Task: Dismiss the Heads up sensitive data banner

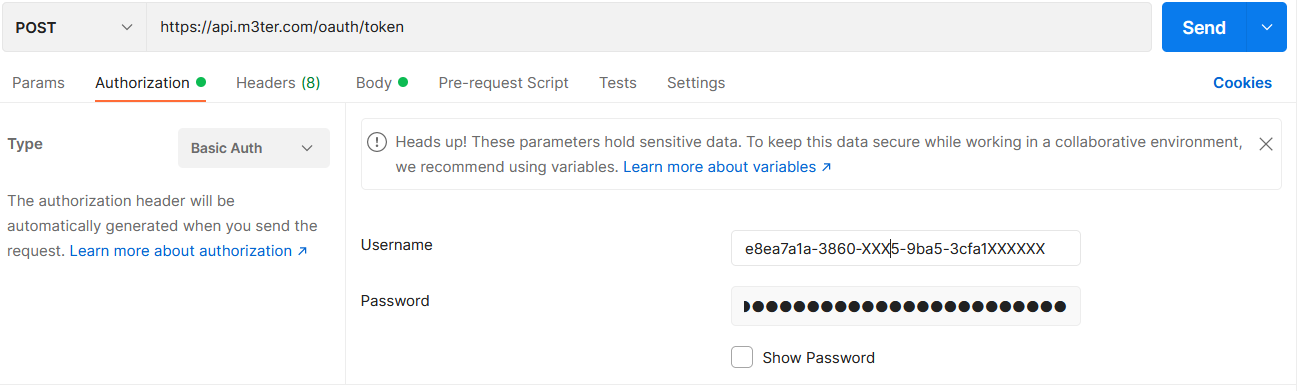Action: click(1265, 144)
